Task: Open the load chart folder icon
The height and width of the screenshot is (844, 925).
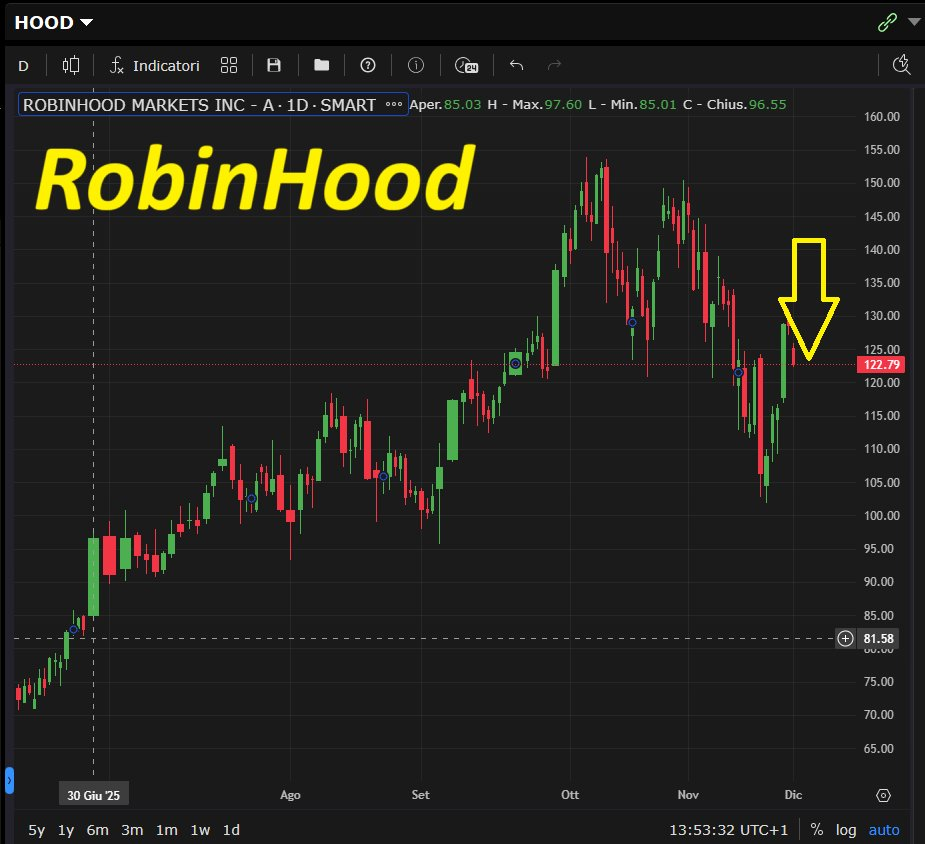Action: (x=321, y=65)
